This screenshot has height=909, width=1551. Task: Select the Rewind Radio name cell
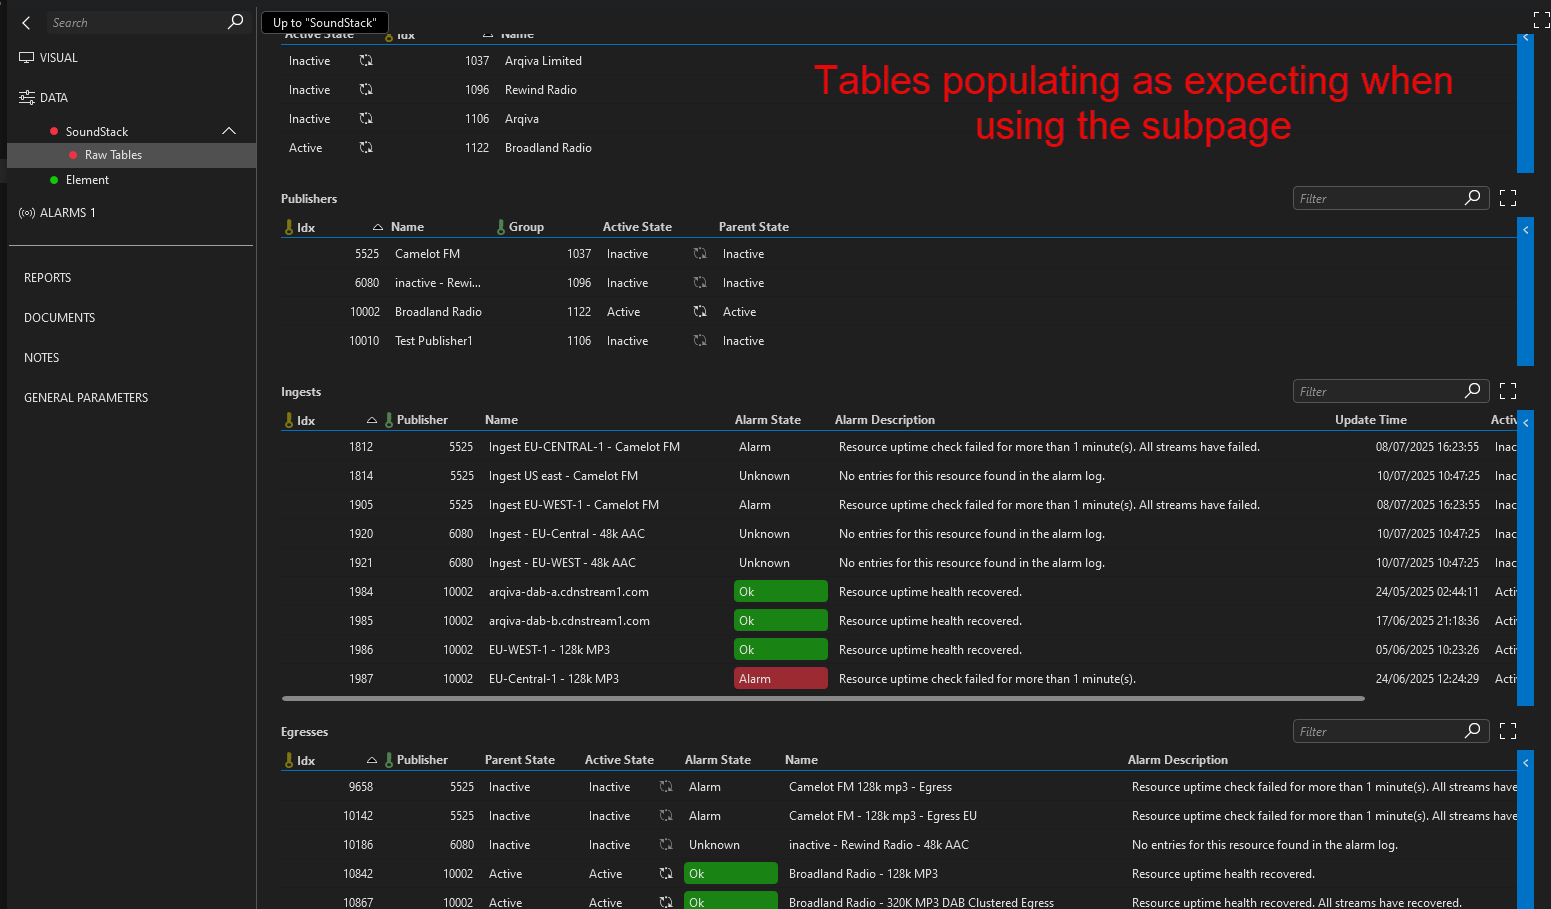coord(541,90)
